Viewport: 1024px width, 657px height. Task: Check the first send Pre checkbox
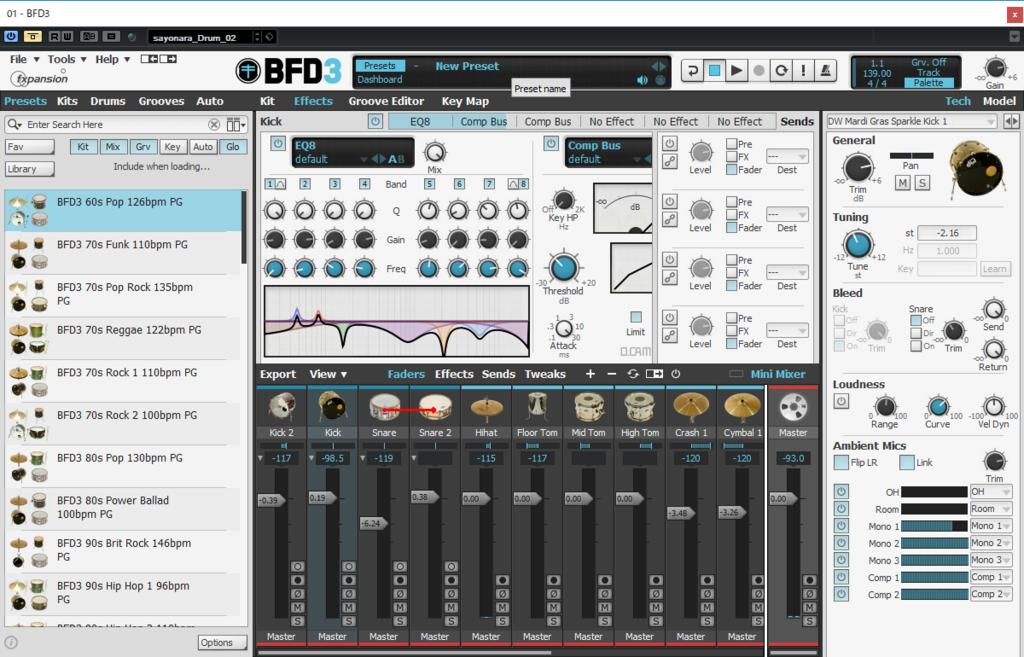pos(731,144)
